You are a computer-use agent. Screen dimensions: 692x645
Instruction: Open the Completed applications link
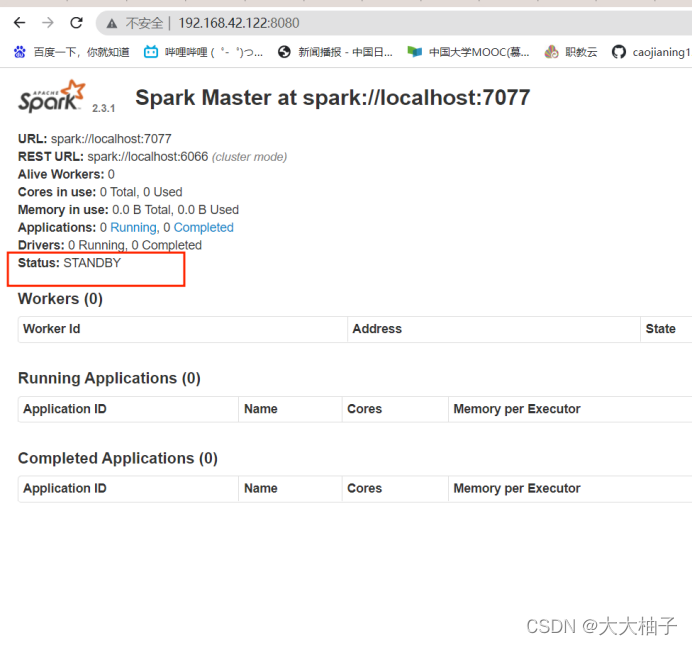[203, 227]
